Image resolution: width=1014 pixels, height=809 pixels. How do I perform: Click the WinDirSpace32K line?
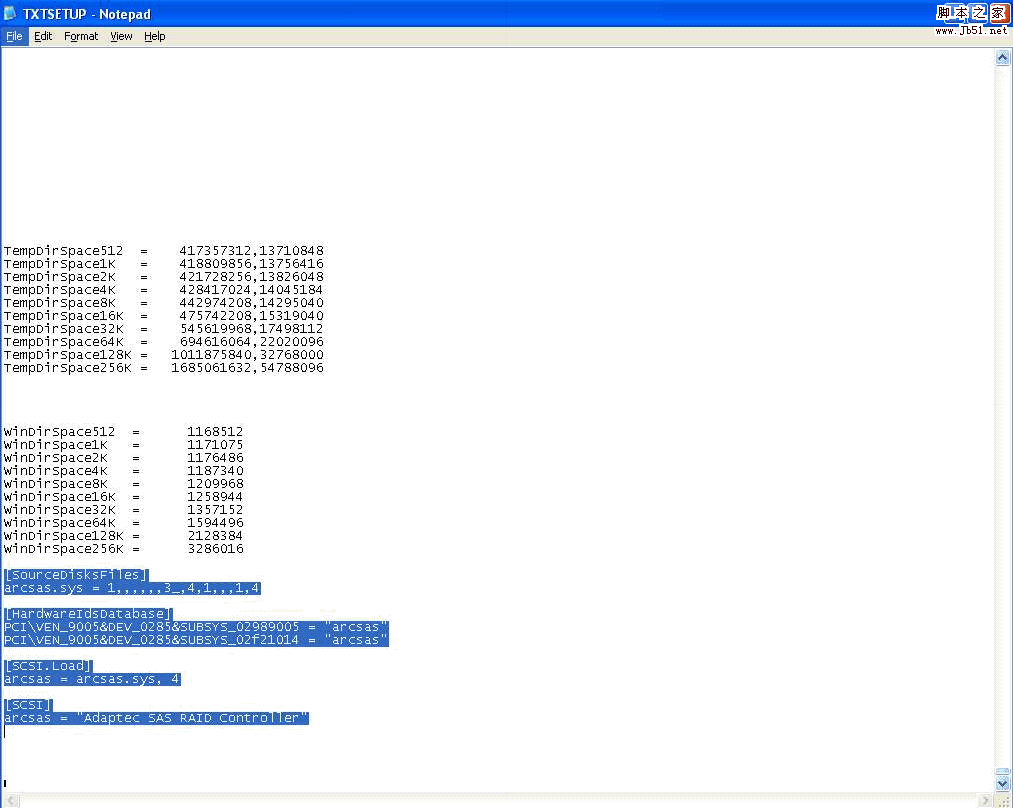(124, 510)
